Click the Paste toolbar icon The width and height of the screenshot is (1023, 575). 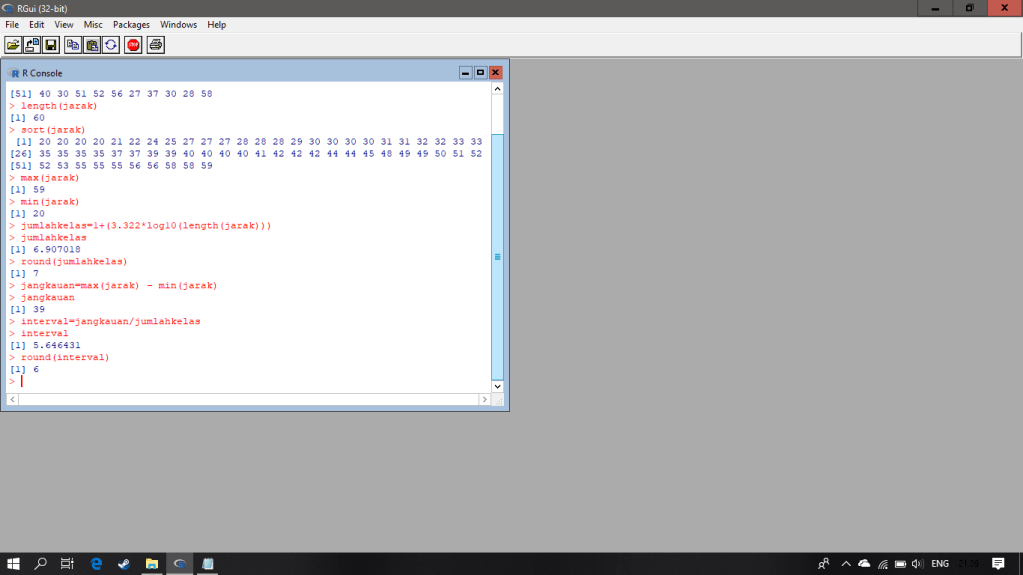pos(92,45)
